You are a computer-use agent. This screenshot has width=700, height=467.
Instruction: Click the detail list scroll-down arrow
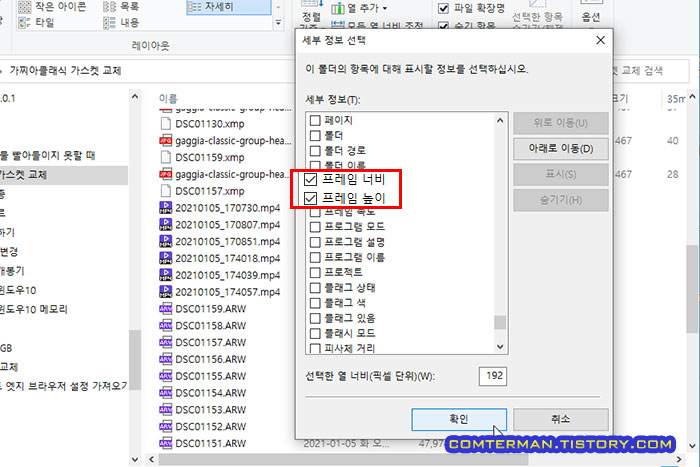coord(500,346)
